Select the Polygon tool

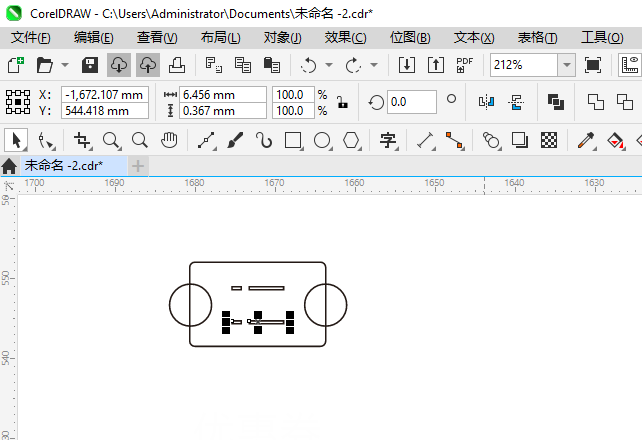tap(352, 141)
